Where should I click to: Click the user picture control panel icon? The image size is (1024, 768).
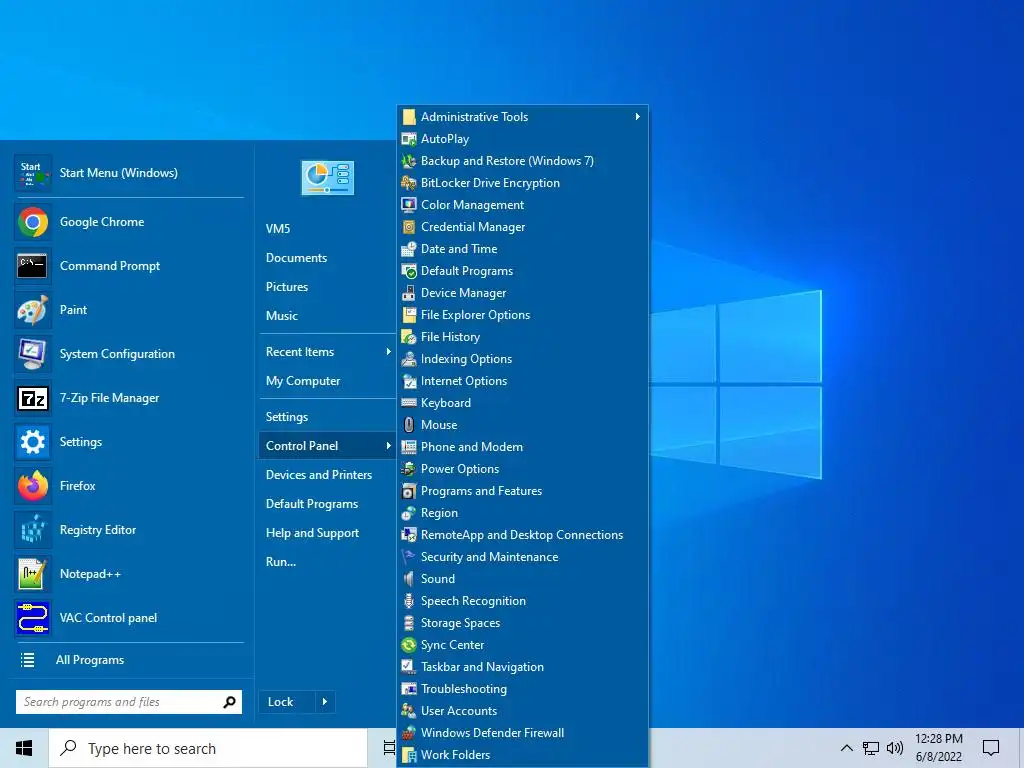(328, 178)
